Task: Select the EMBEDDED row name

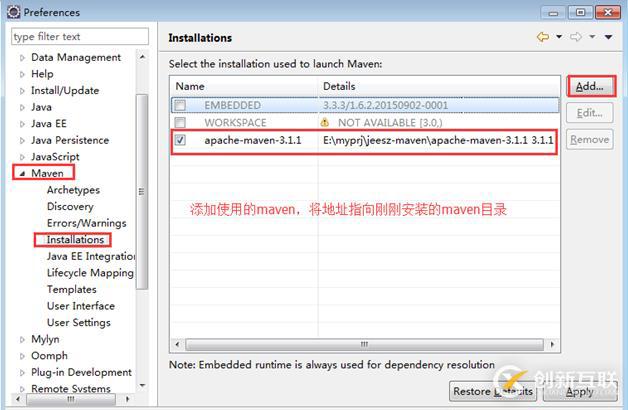Action: click(232, 105)
